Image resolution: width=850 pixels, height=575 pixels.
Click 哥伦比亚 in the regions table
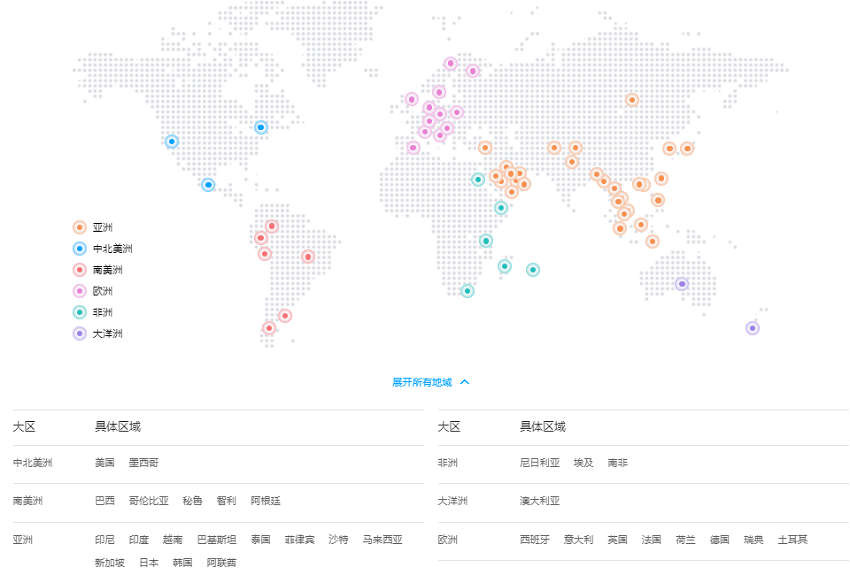click(149, 501)
